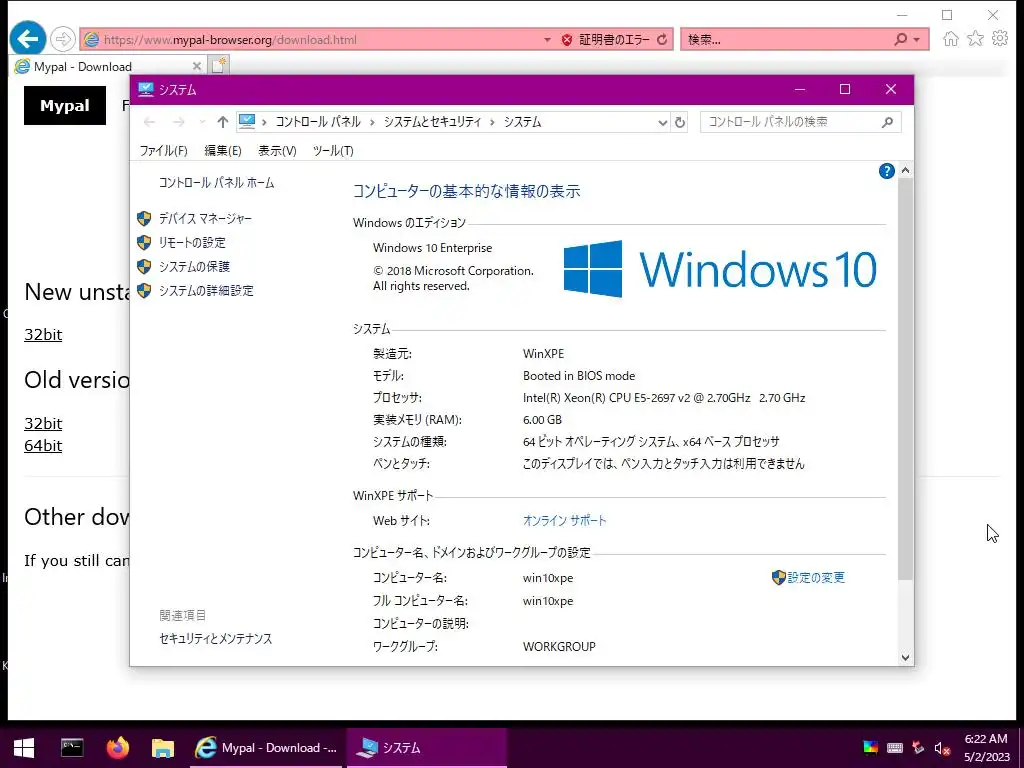This screenshot has height=768, width=1024.
Task: Launch Firefox from taskbar
Action: [118, 748]
